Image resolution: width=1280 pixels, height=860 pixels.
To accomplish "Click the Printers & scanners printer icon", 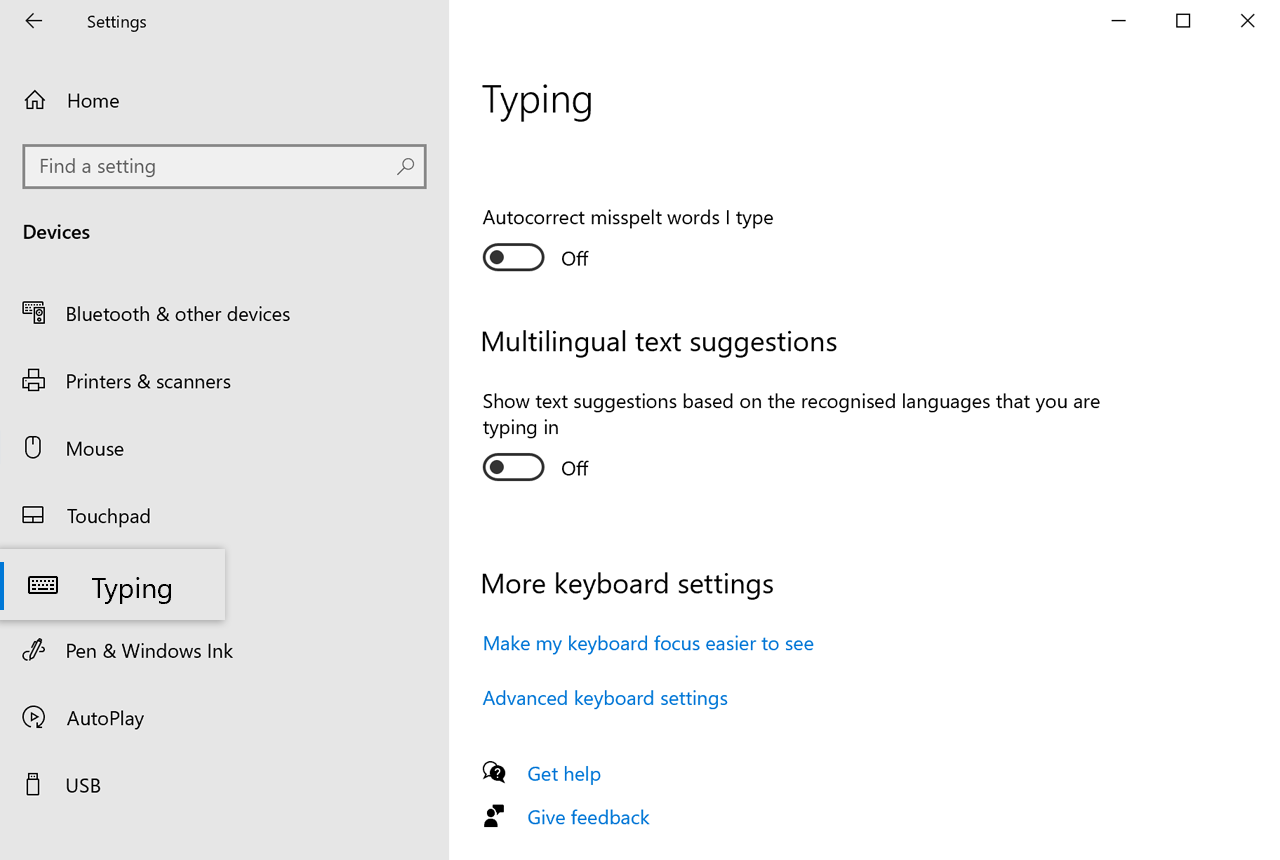I will 34,381.
